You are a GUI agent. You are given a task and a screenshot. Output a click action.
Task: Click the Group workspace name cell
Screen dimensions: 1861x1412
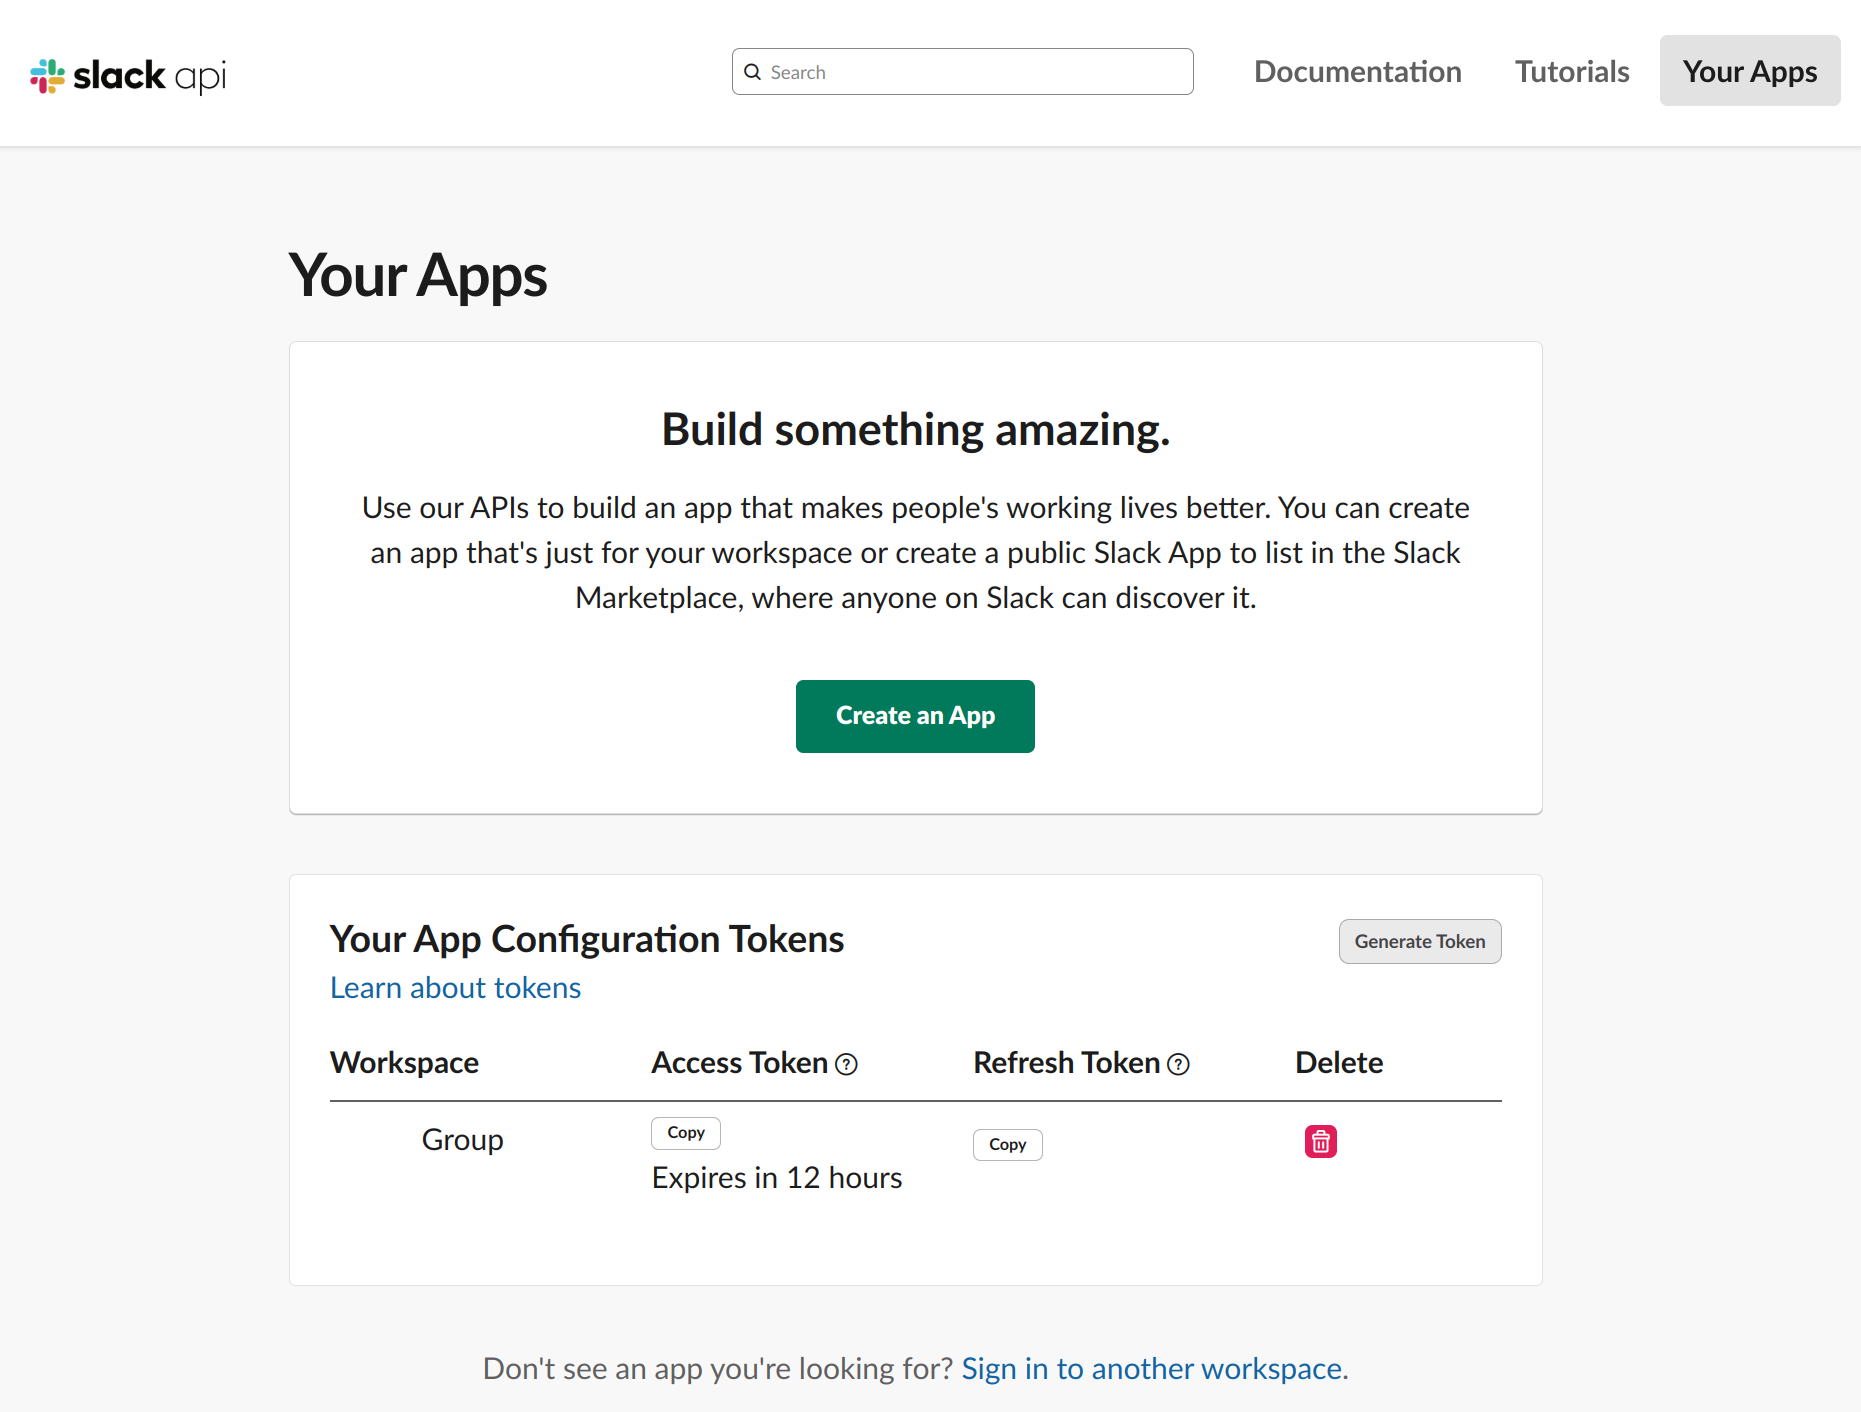click(462, 1140)
